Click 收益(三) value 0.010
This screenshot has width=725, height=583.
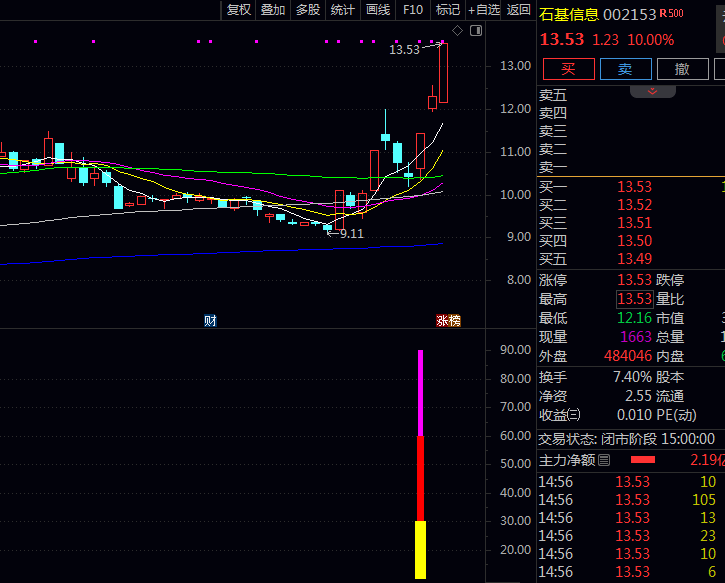click(x=634, y=415)
